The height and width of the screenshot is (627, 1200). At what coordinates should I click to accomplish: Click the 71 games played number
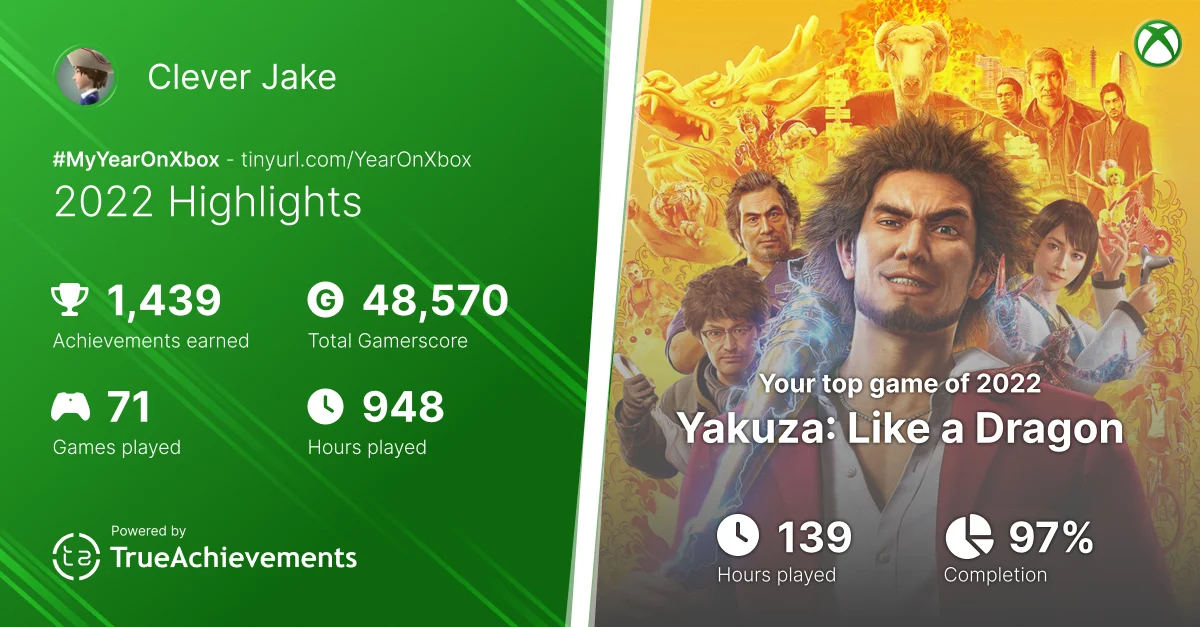(x=128, y=408)
